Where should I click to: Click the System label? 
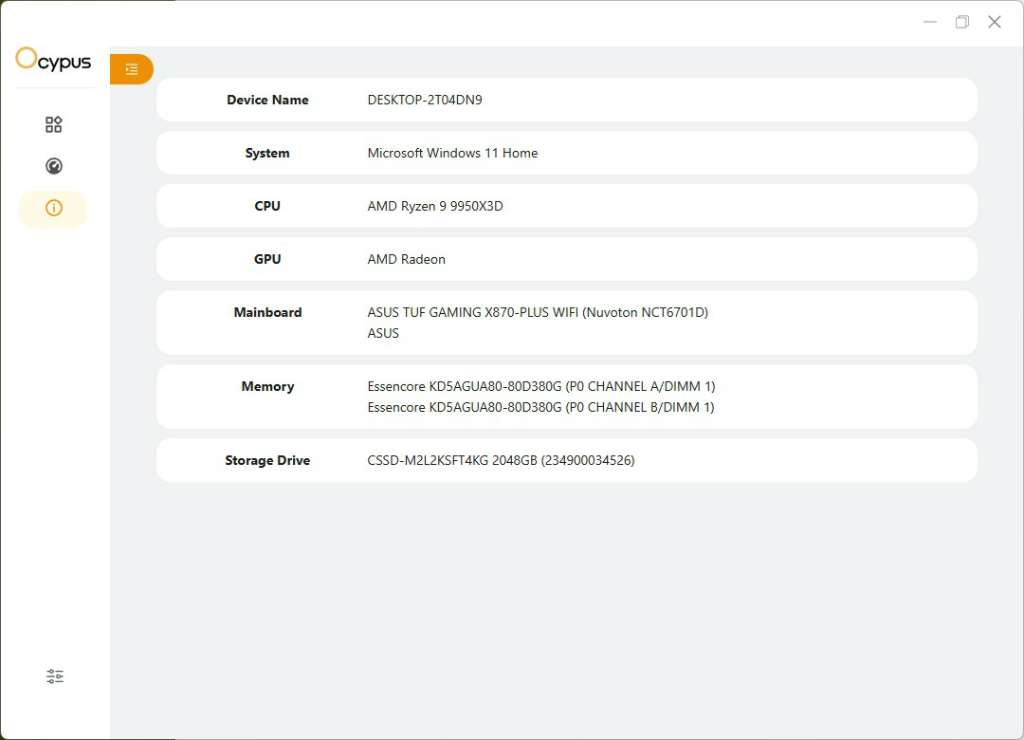coord(267,153)
